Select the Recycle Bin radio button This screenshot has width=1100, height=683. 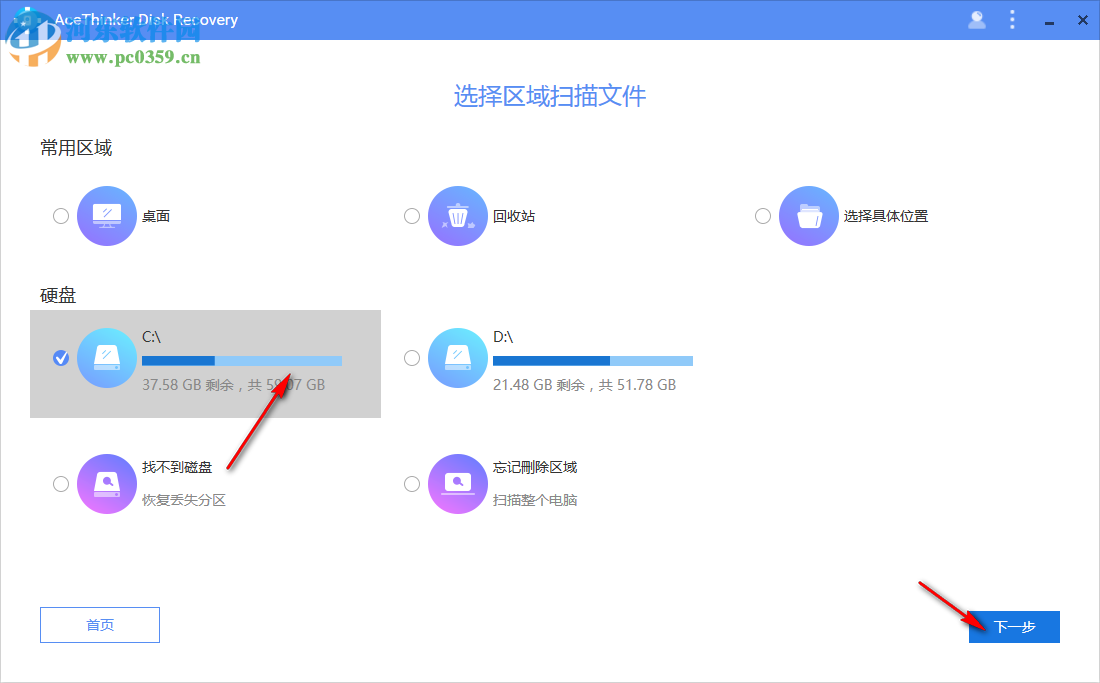(412, 215)
